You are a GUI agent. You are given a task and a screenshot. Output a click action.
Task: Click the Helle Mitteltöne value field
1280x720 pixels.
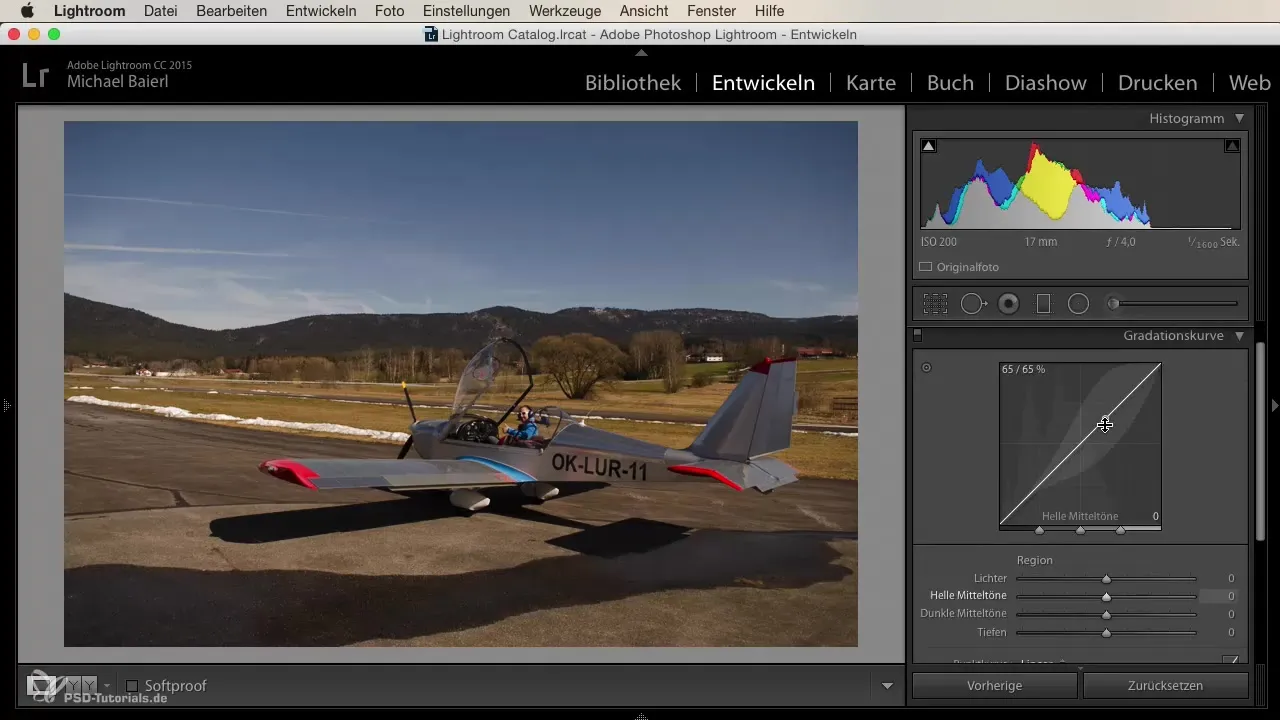[x=1219, y=596]
